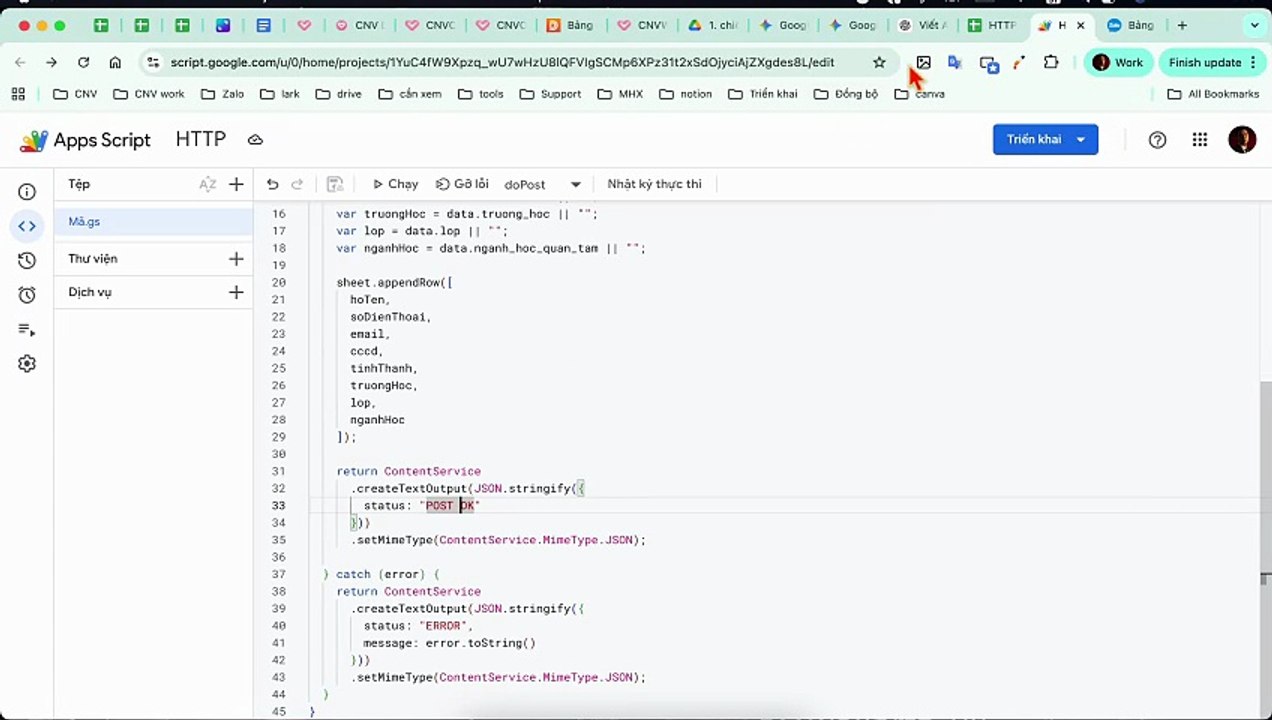
Task: Click the HTTP project title
Action: pos(201,140)
